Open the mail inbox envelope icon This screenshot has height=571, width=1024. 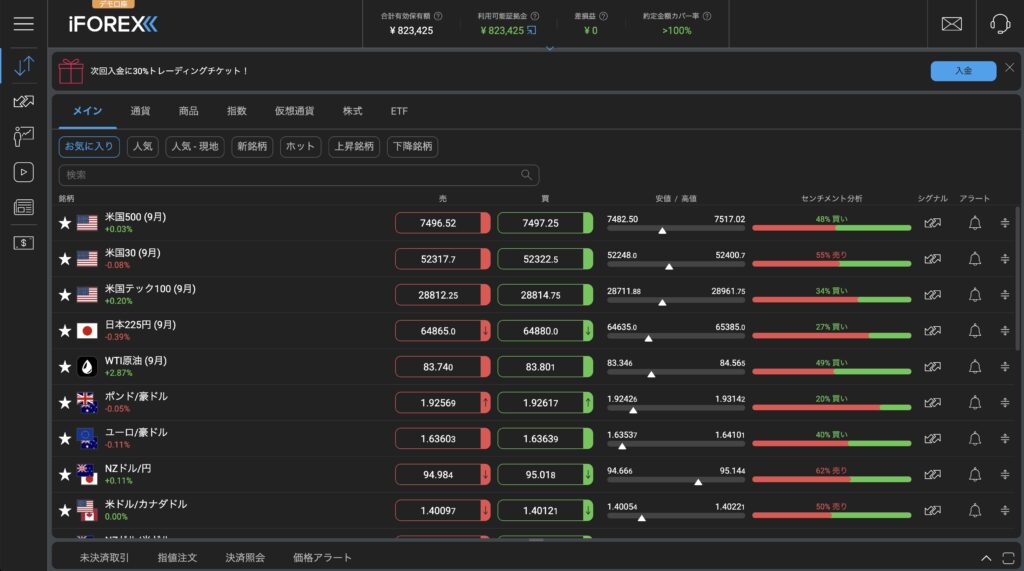click(952, 24)
